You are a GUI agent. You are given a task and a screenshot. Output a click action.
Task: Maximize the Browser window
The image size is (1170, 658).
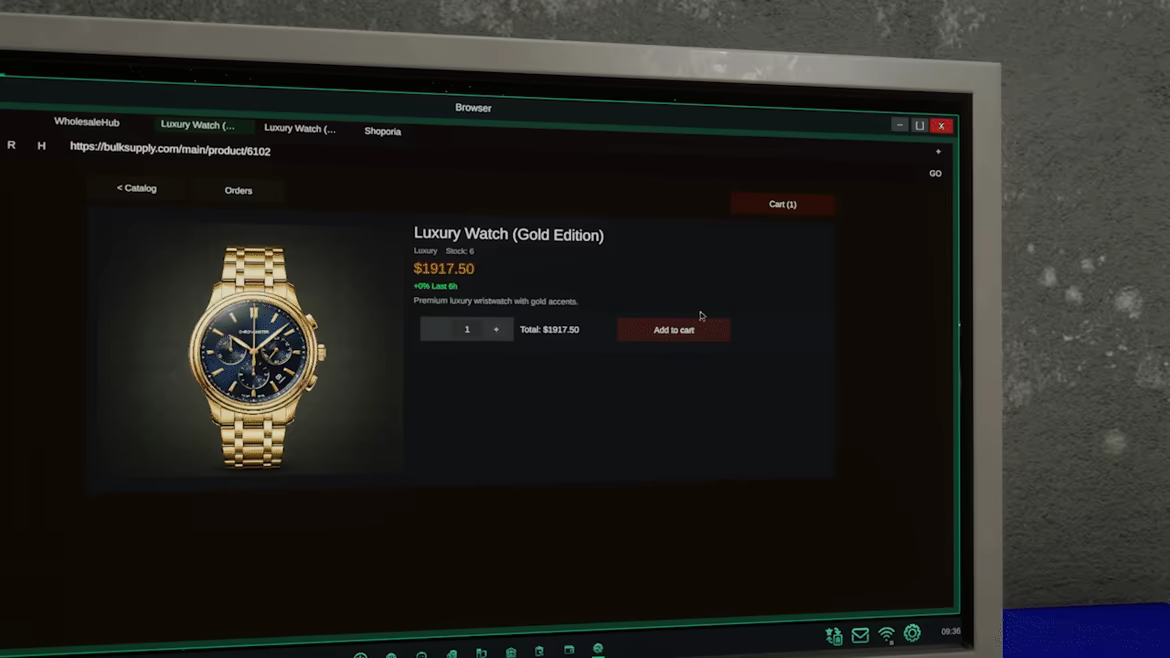920,125
